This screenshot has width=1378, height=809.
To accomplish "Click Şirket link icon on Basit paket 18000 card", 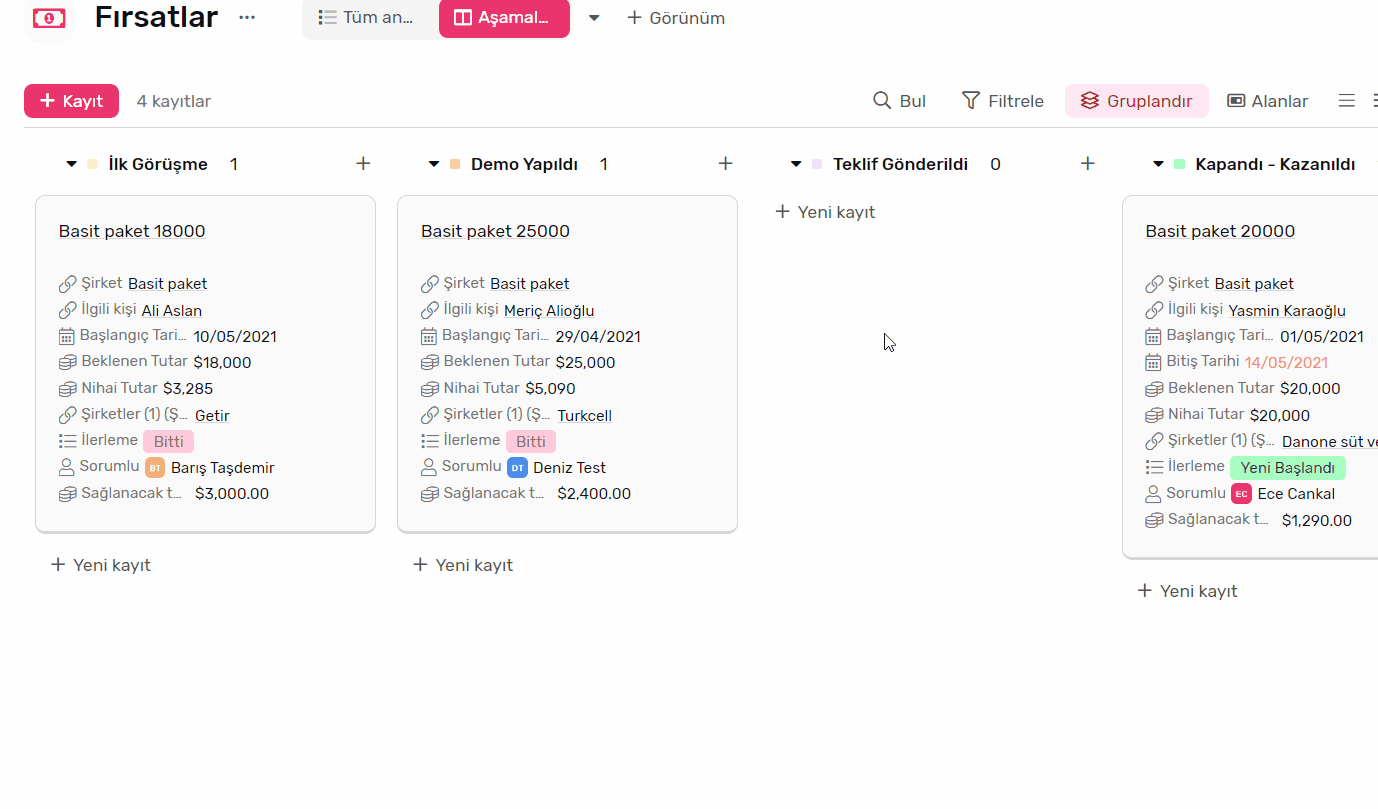I will click(67, 284).
